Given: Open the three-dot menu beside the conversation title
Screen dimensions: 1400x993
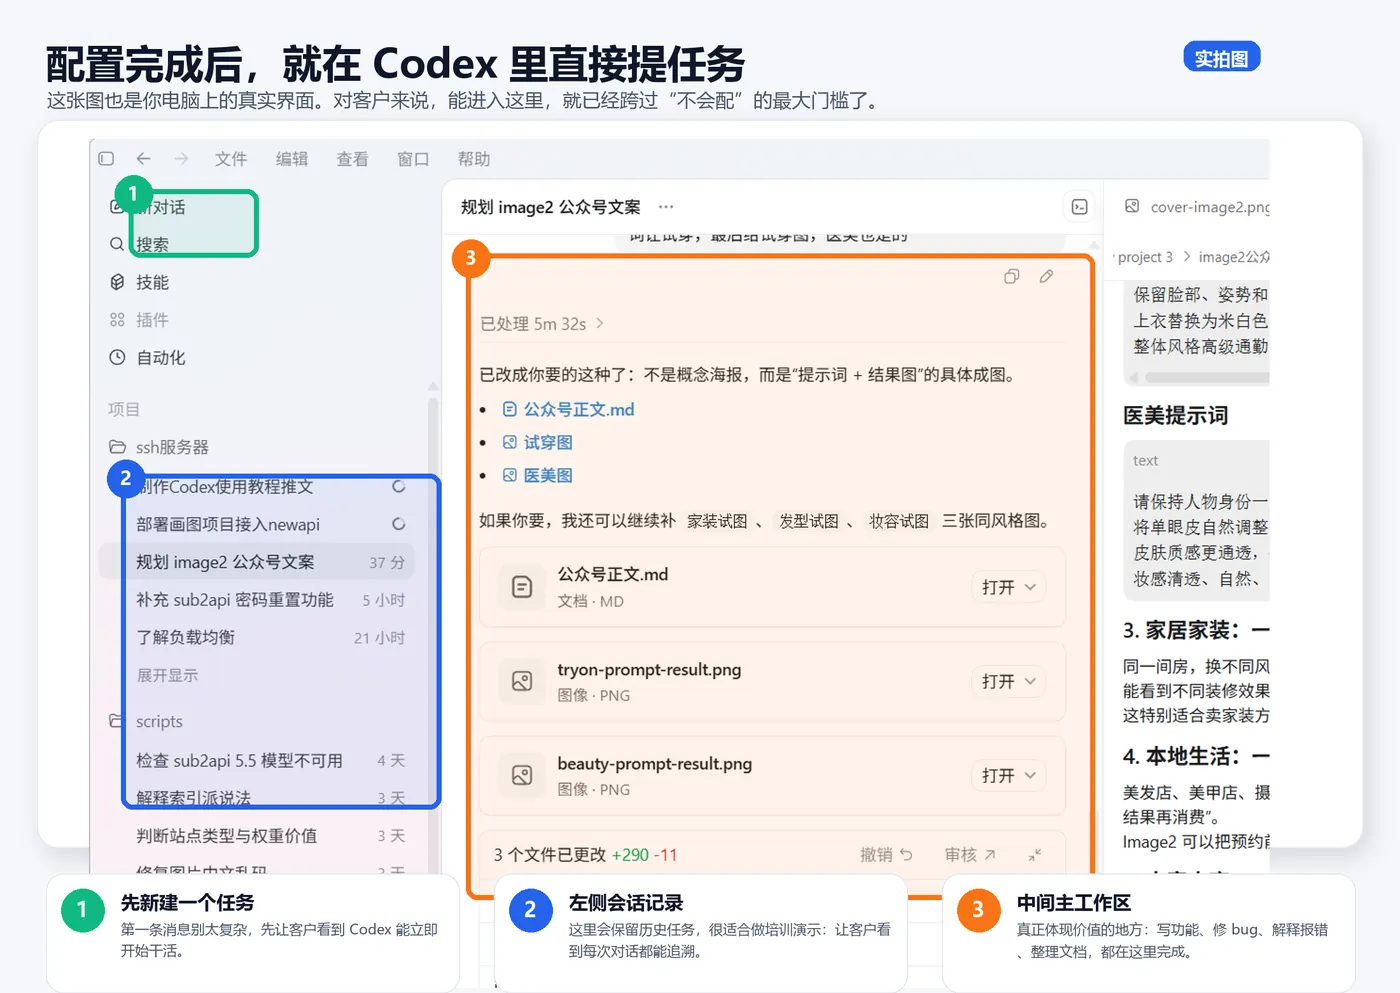Looking at the screenshot, I should 666,207.
